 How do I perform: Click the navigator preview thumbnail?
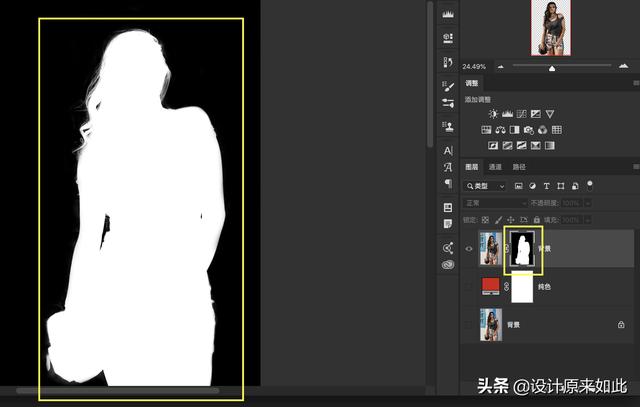click(551, 28)
